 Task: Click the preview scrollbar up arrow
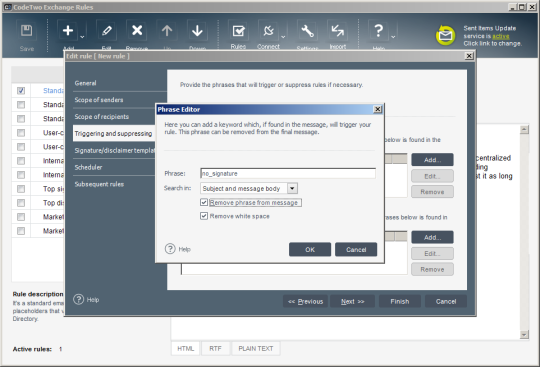pyautogui.click(x=524, y=129)
